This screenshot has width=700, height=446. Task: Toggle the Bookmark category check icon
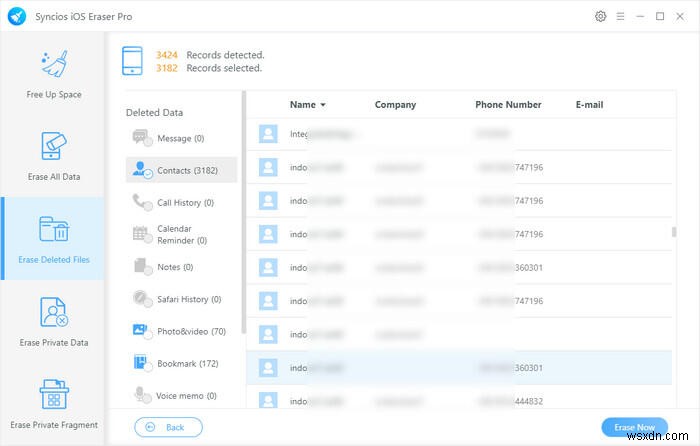point(148,367)
